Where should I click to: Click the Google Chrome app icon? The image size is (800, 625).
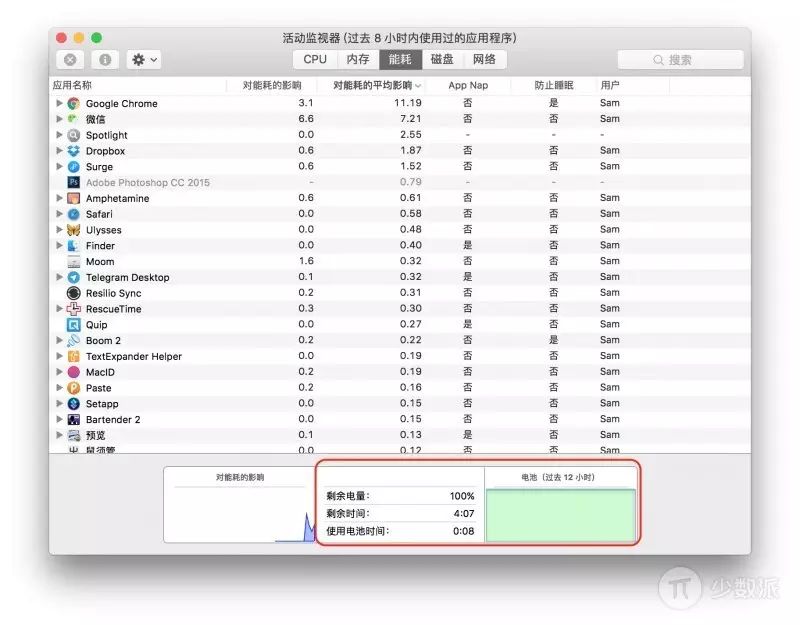tap(73, 103)
